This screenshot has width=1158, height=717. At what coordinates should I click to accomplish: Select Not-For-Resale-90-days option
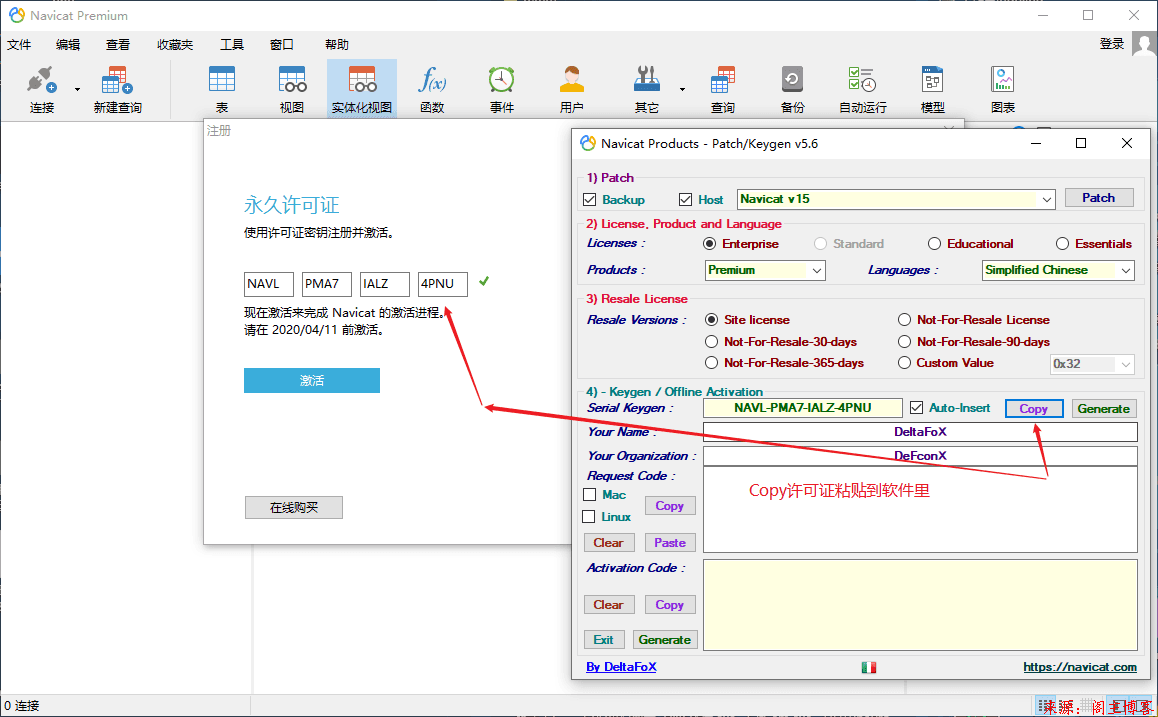[904, 342]
